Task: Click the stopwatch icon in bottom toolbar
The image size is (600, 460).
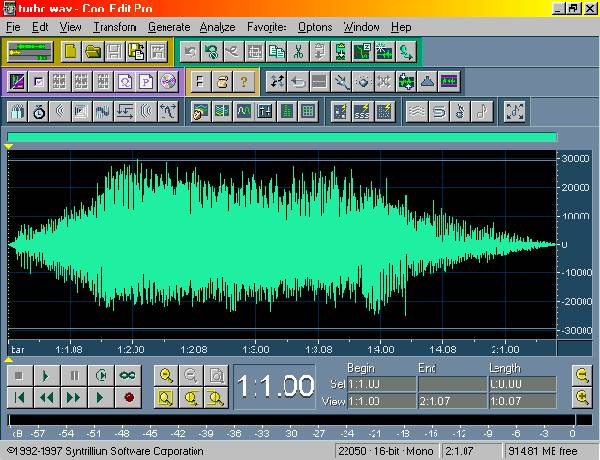Action: (x=41, y=111)
